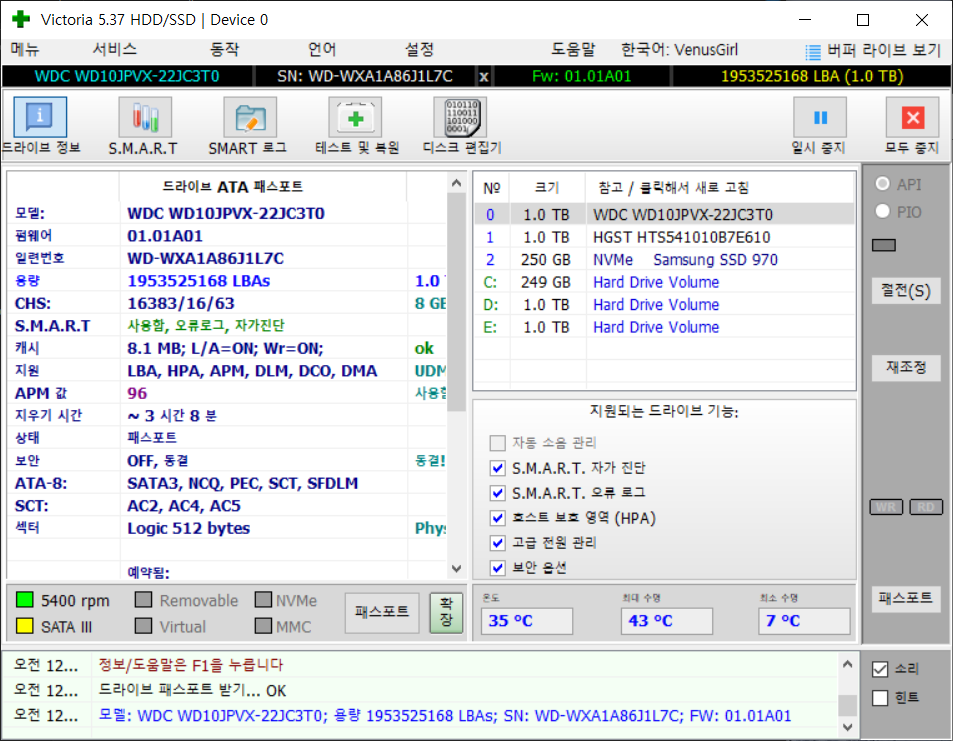Select the E: Hard Drive Volume row
Screen dimensions: 953x741
[x=664, y=327]
